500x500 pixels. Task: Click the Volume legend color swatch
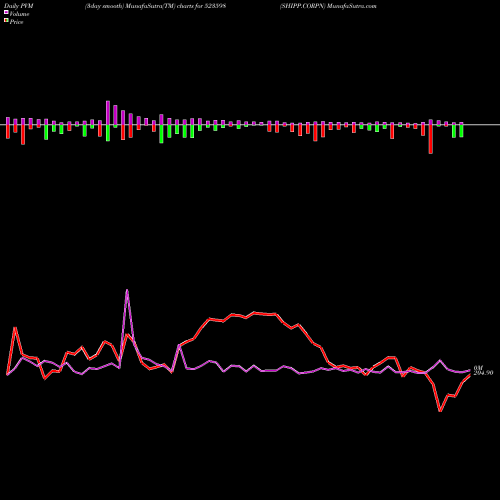pyautogui.click(x=6, y=13)
